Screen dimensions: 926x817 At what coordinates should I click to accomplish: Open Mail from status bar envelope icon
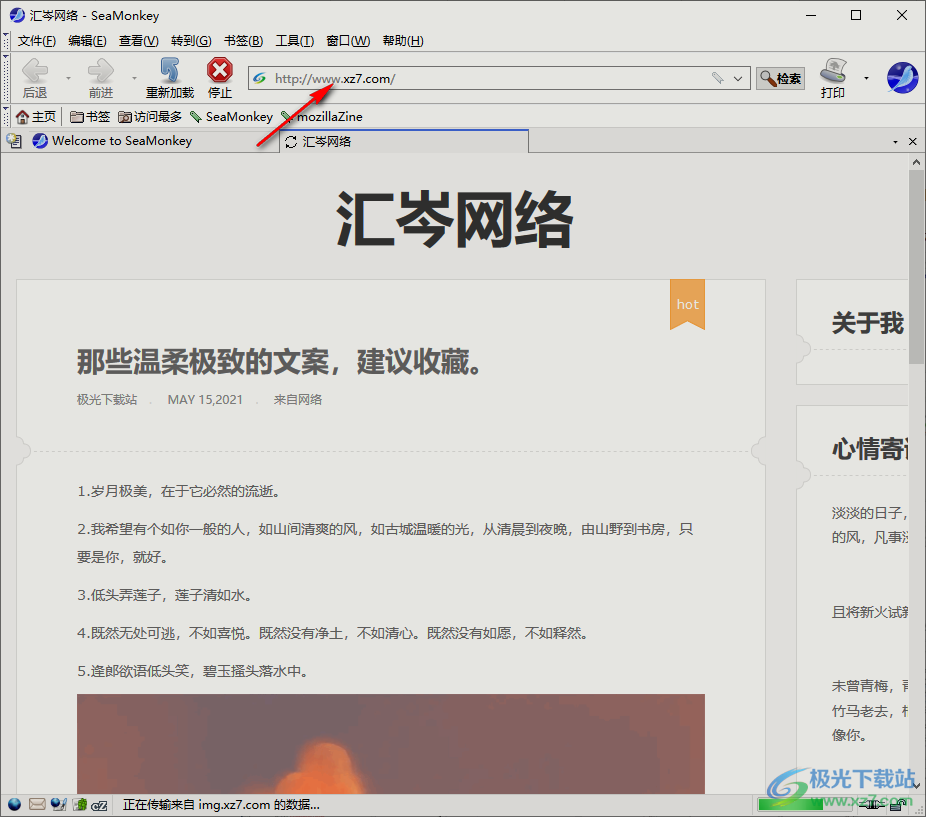click(x=37, y=804)
